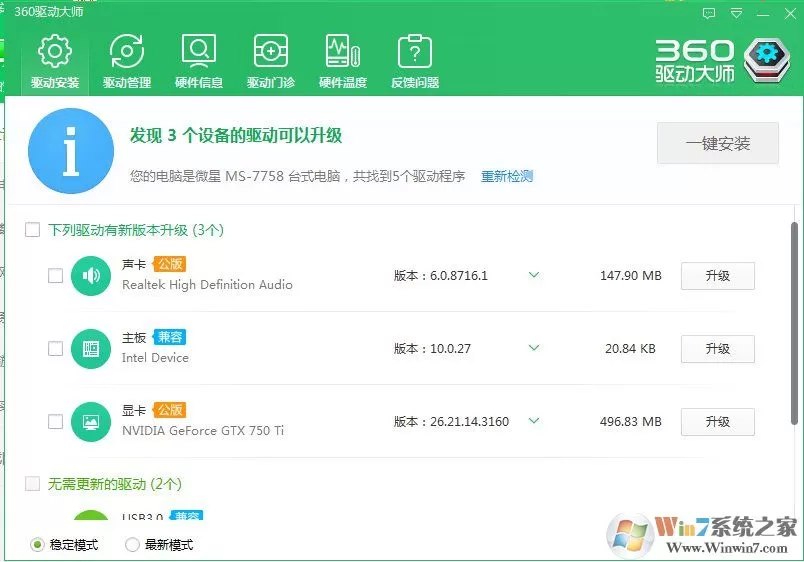Screen dimensions: 804x562
Task: Click the 兼容 tag next to 主板
Action: 170,337
